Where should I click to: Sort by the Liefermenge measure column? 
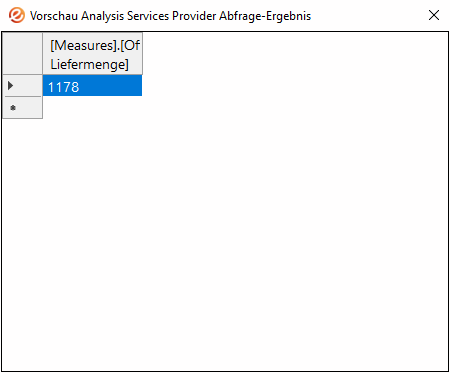point(93,54)
